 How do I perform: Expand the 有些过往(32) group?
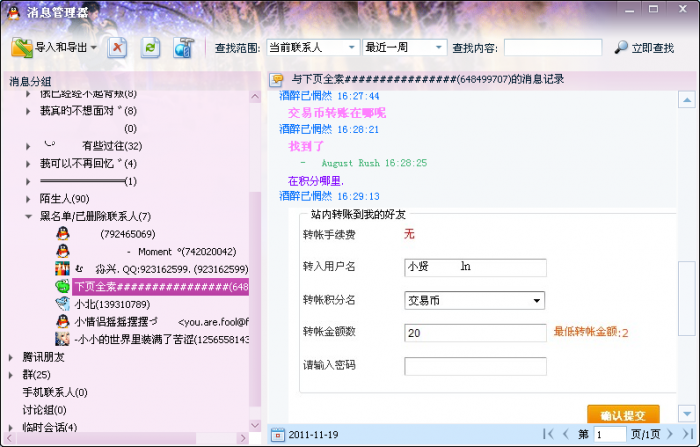pos(28,146)
